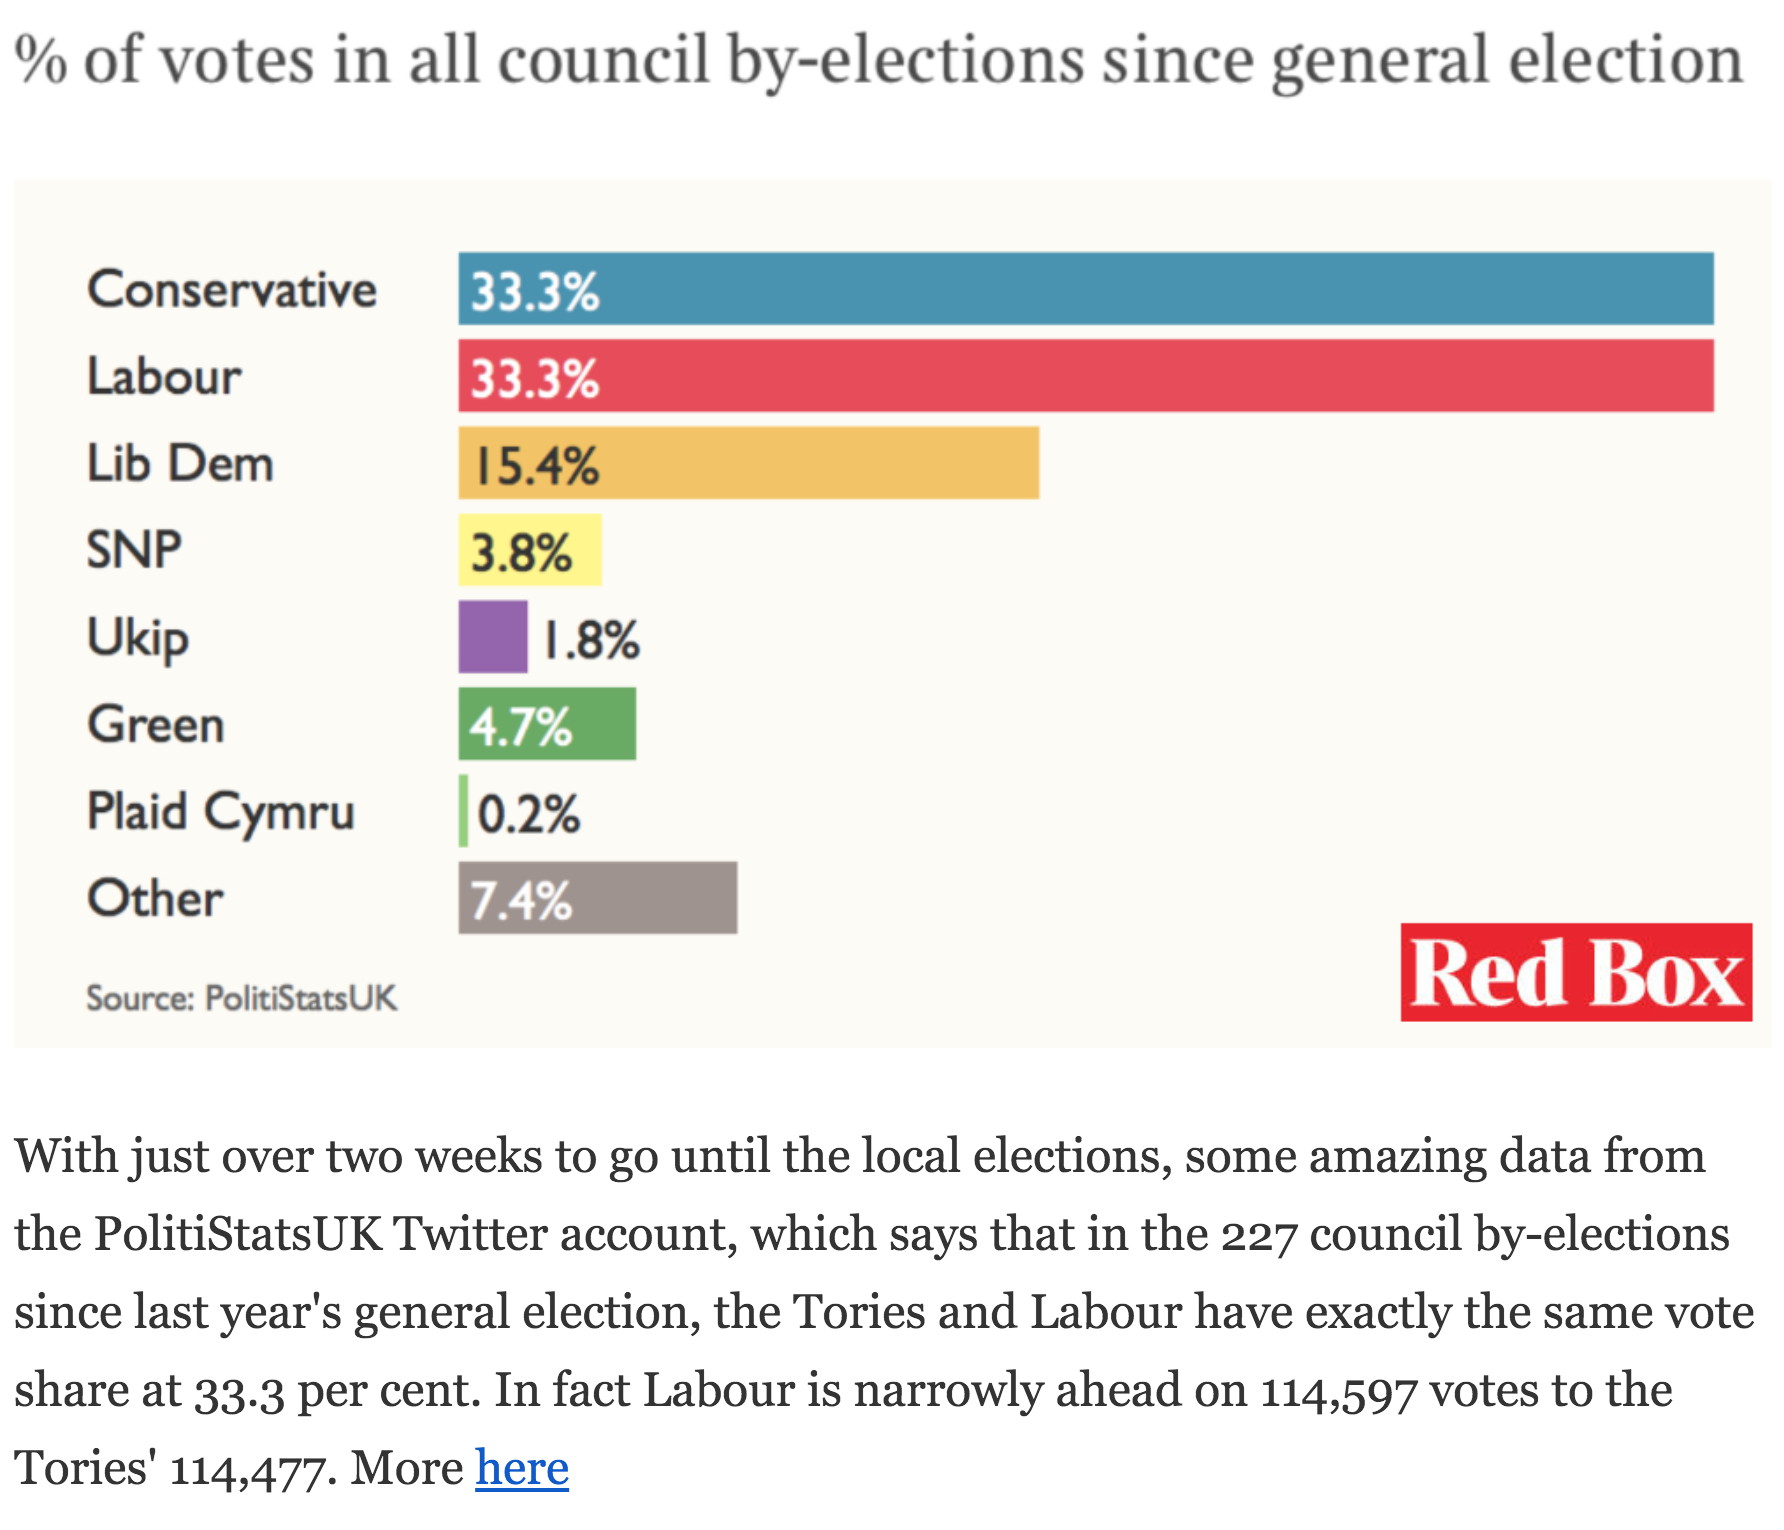Click the Ukip 1.8% value label

(591, 640)
